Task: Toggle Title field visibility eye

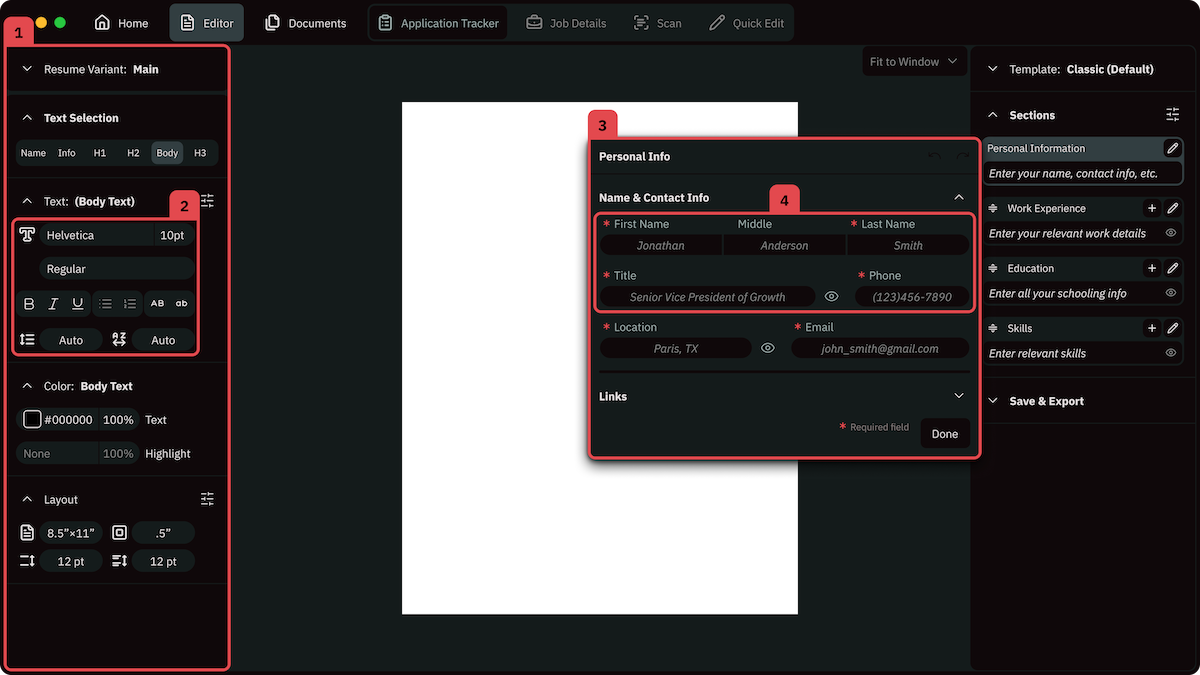Action: pyautogui.click(x=831, y=296)
